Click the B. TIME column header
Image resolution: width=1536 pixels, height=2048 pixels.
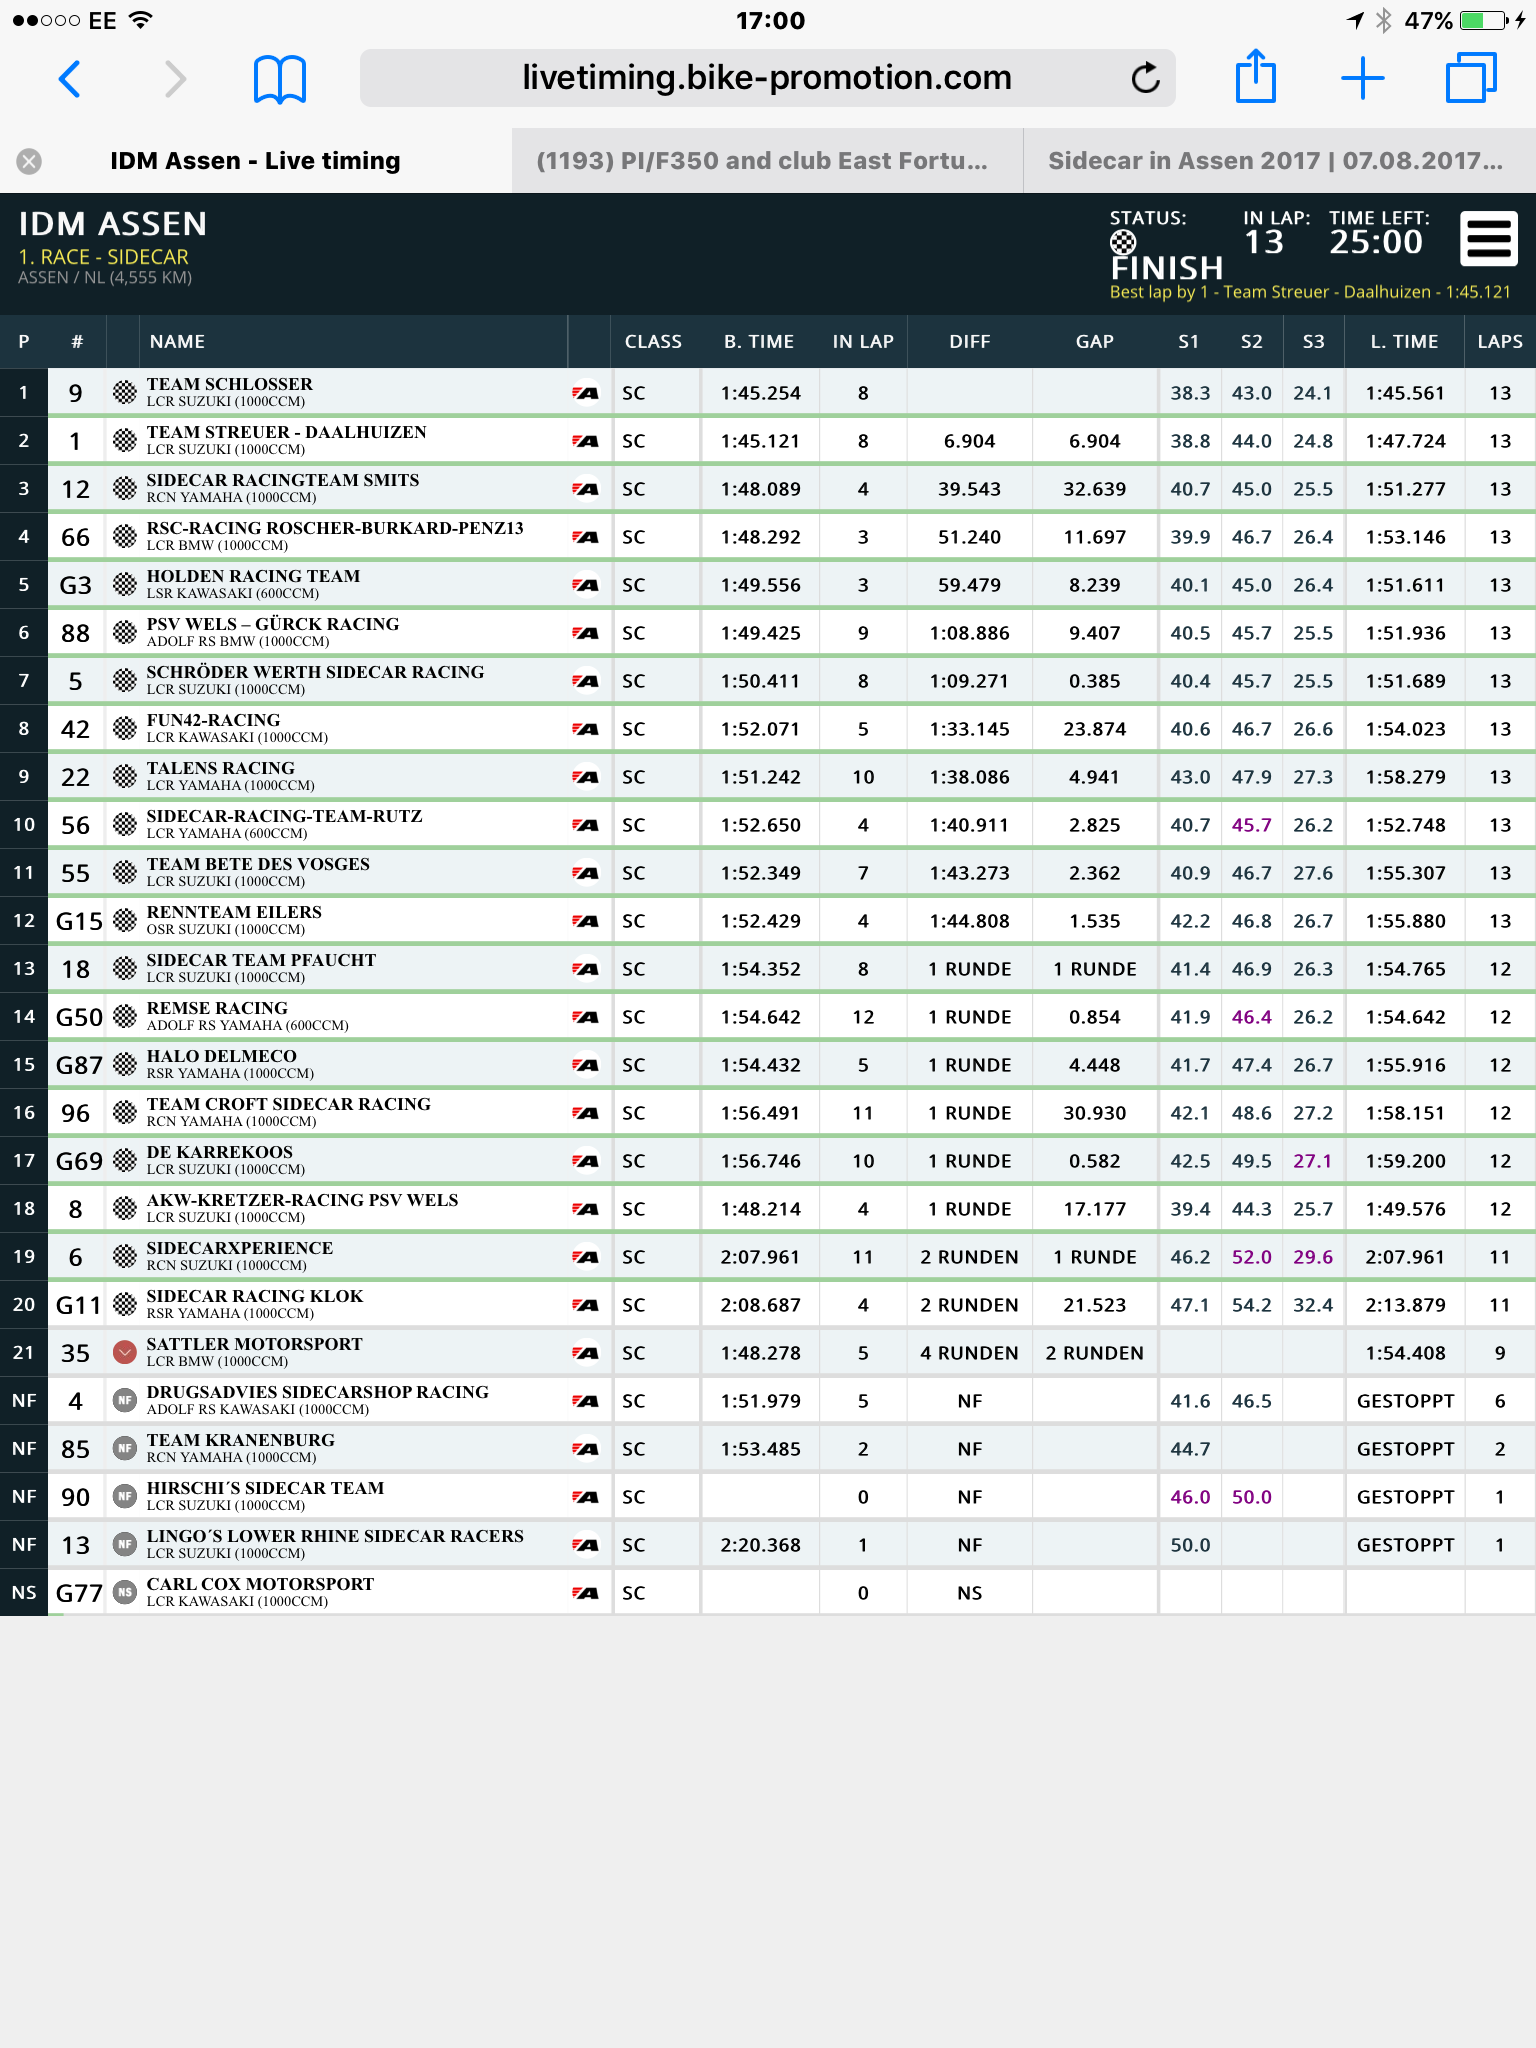[x=759, y=341]
